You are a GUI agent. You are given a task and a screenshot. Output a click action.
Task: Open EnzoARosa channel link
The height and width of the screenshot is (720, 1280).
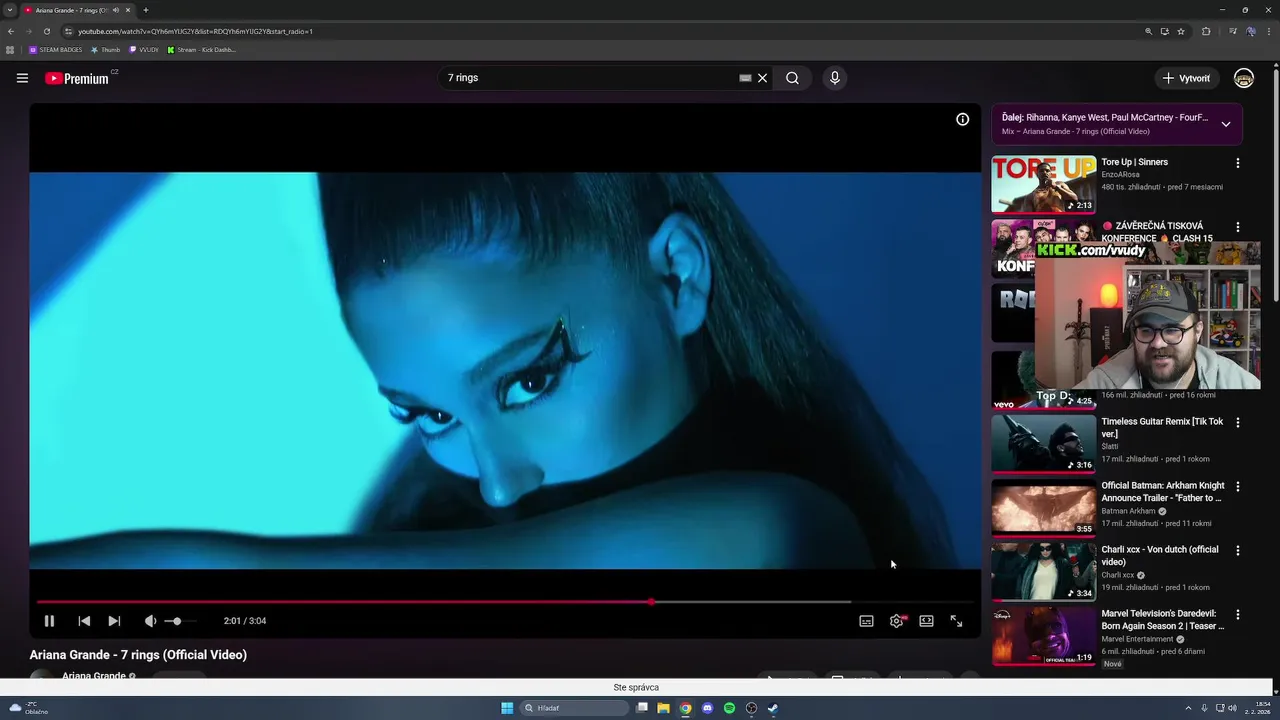pos(1120,175)
